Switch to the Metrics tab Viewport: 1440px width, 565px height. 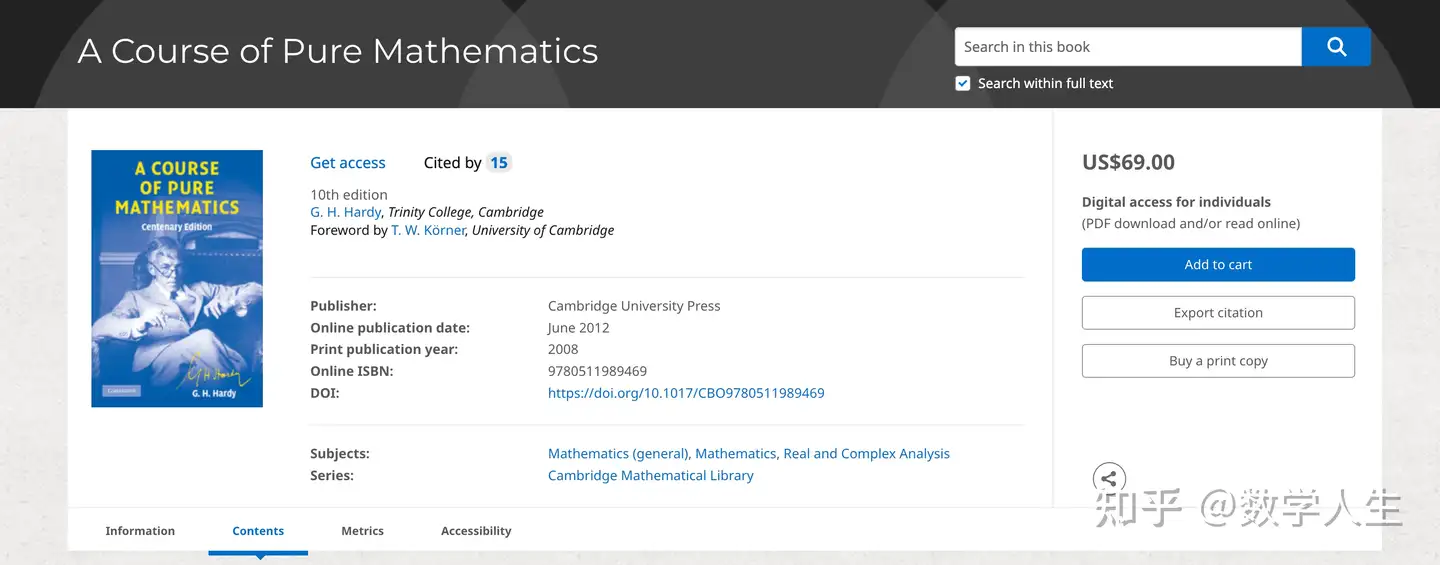362,531
